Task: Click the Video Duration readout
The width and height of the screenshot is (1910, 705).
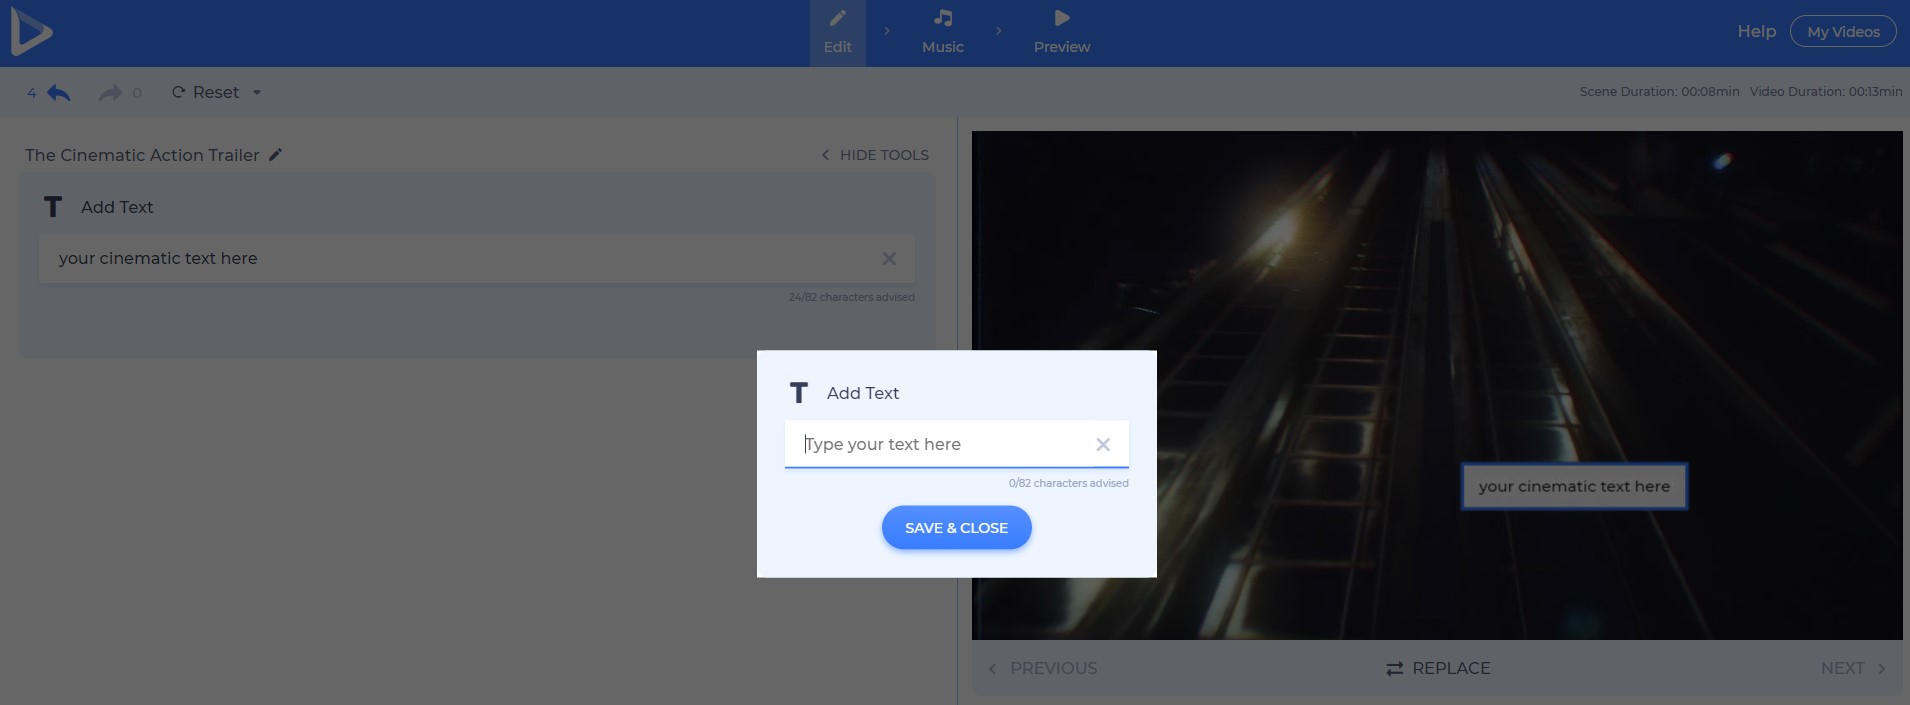Action: (x=1826, y=92)
